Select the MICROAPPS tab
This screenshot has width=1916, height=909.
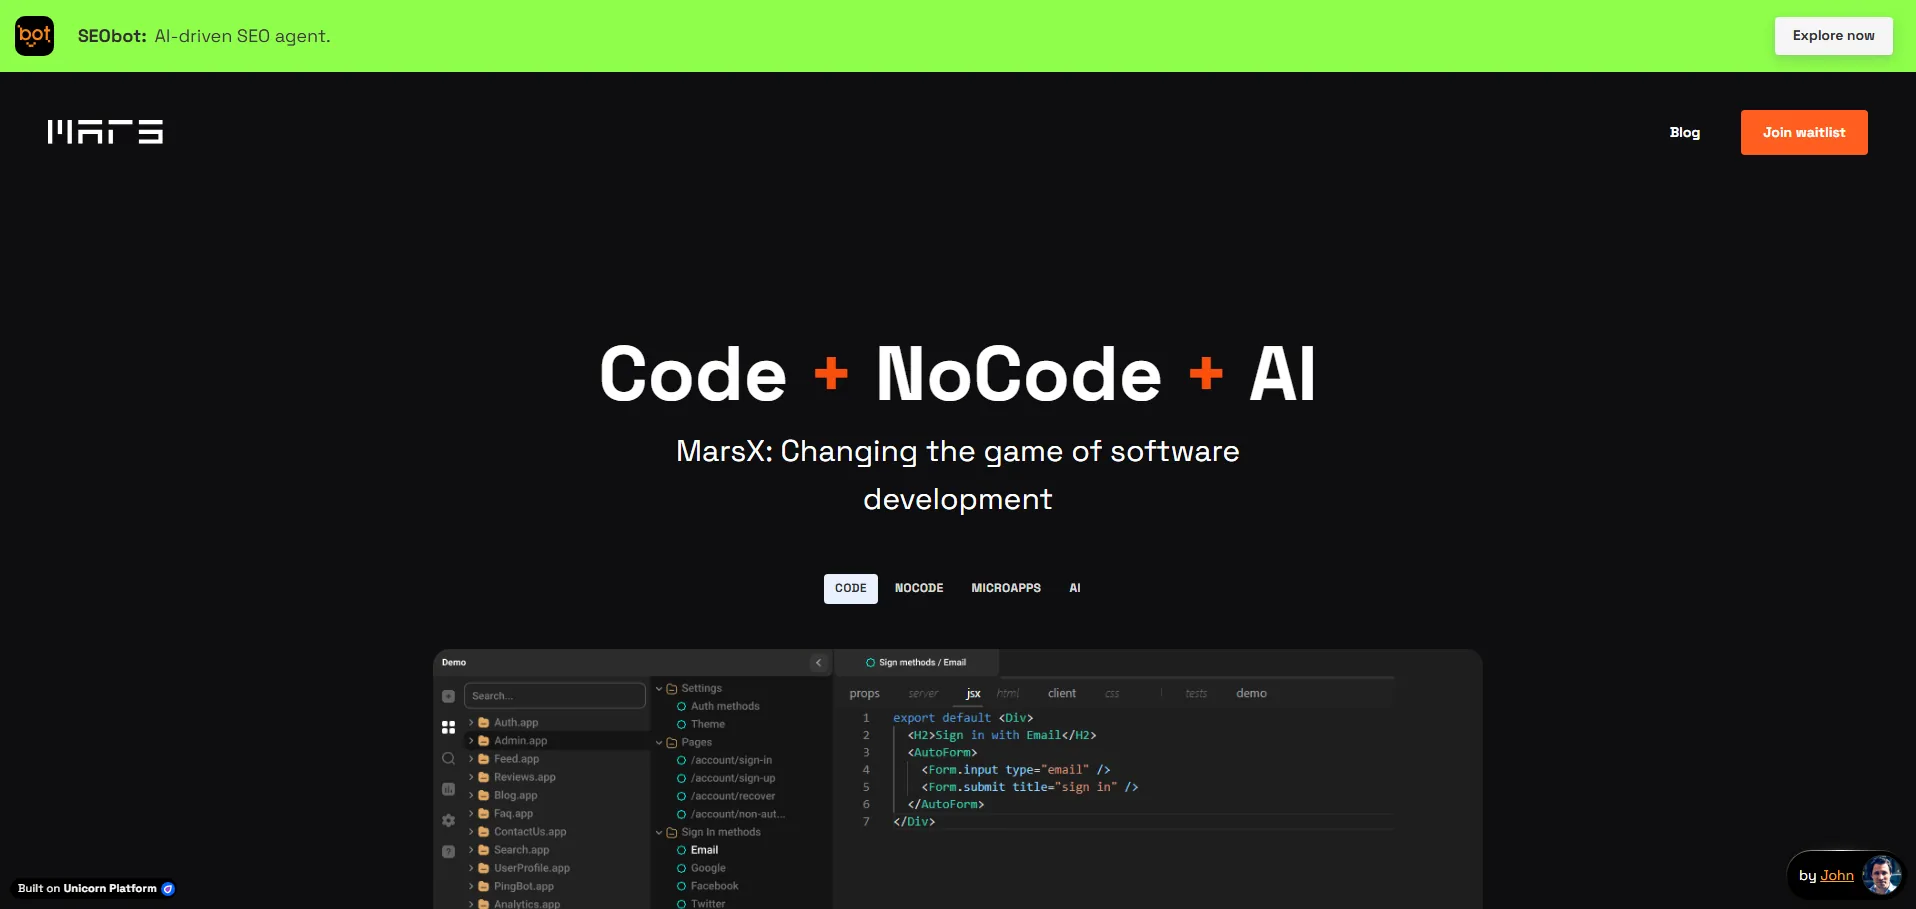pos(1005,588)
